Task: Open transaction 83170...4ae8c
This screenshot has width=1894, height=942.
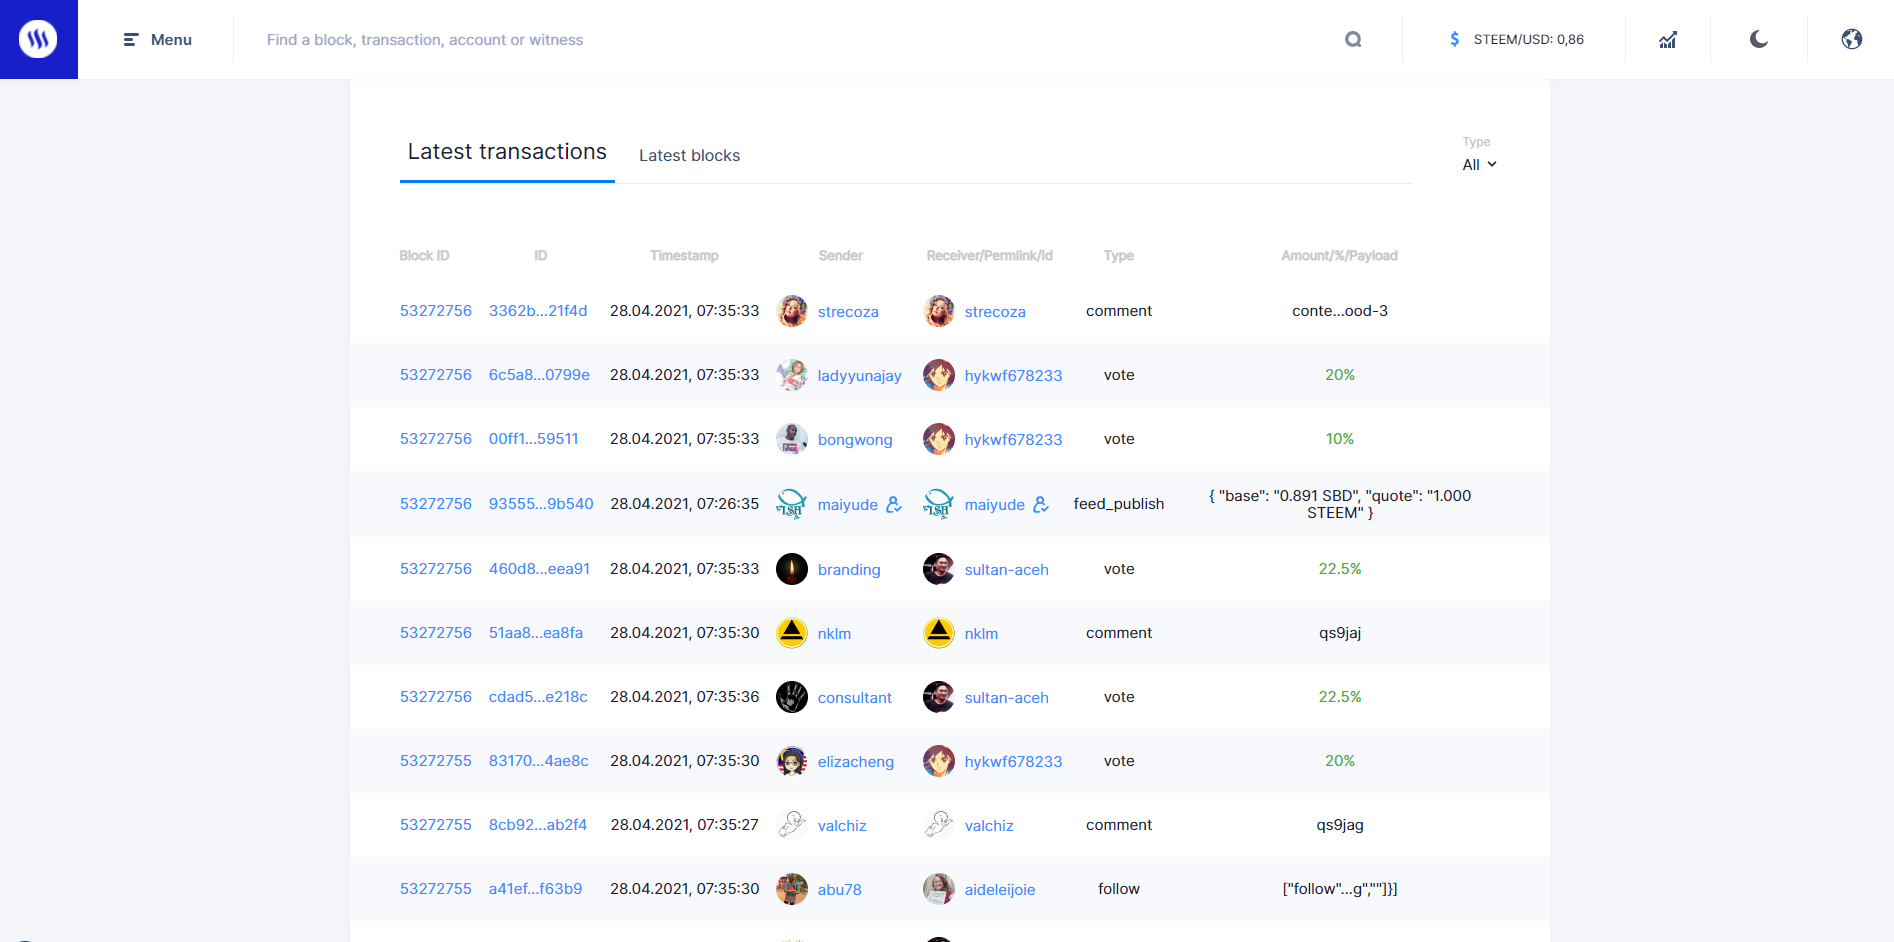Action: point(539,761)
